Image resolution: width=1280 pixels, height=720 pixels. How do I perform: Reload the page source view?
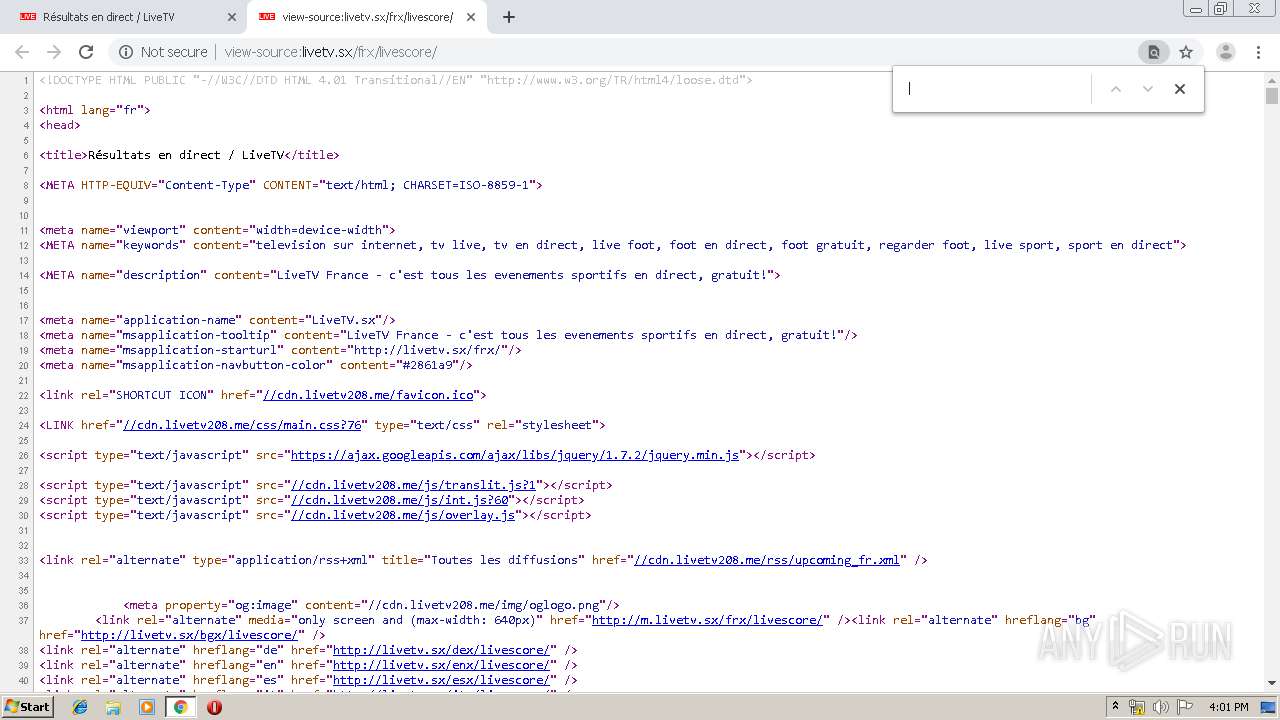coord(86,52)
